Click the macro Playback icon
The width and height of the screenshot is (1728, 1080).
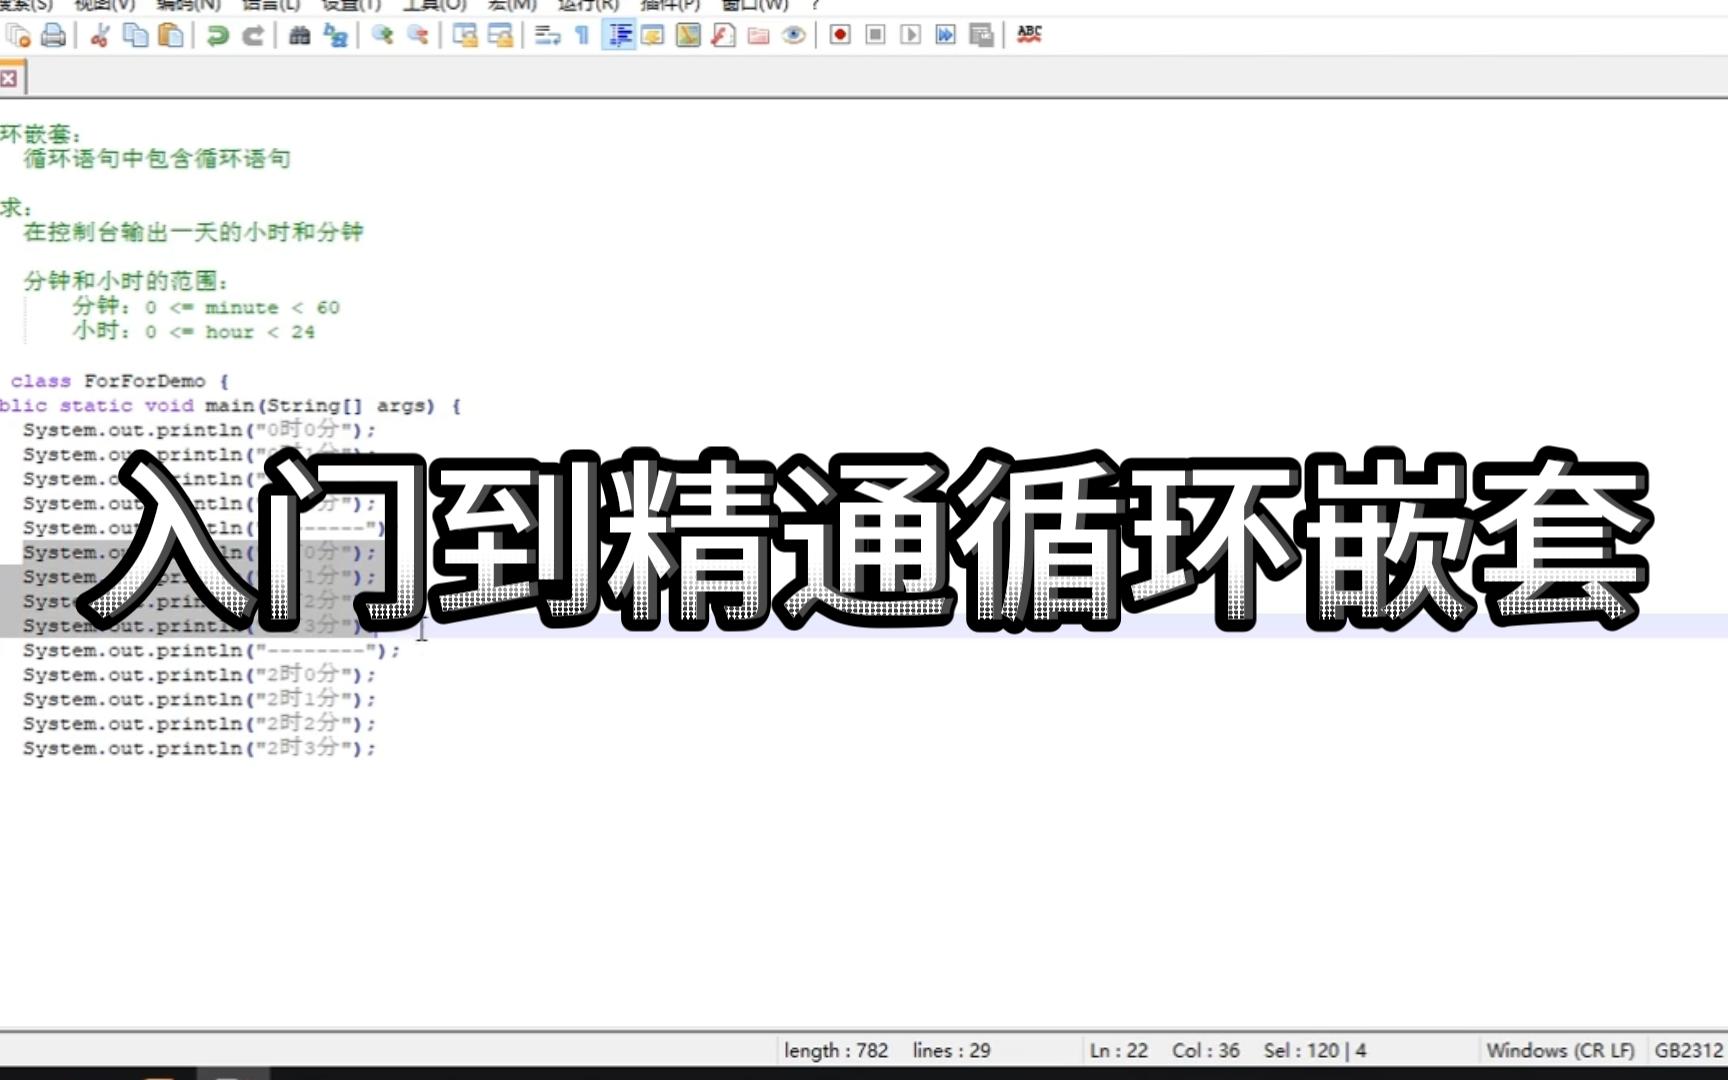click(910, 36)
